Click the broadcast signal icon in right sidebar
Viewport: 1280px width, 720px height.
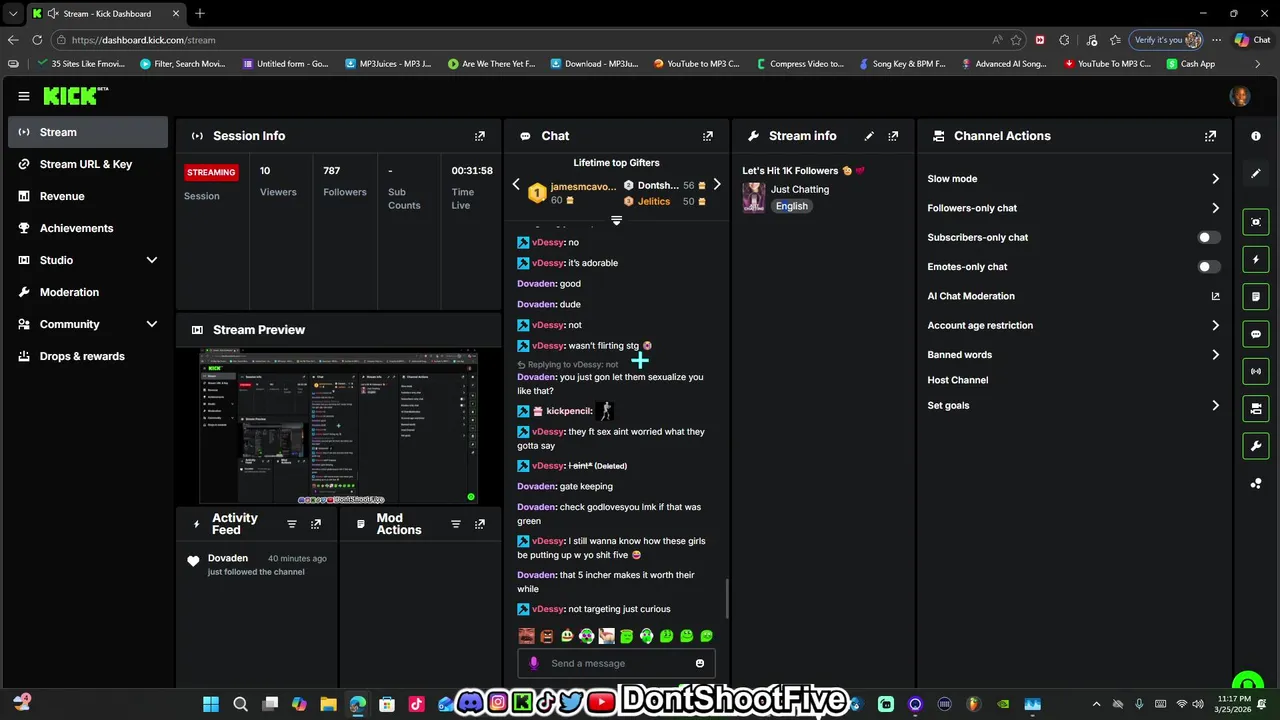pos(1256,371)
